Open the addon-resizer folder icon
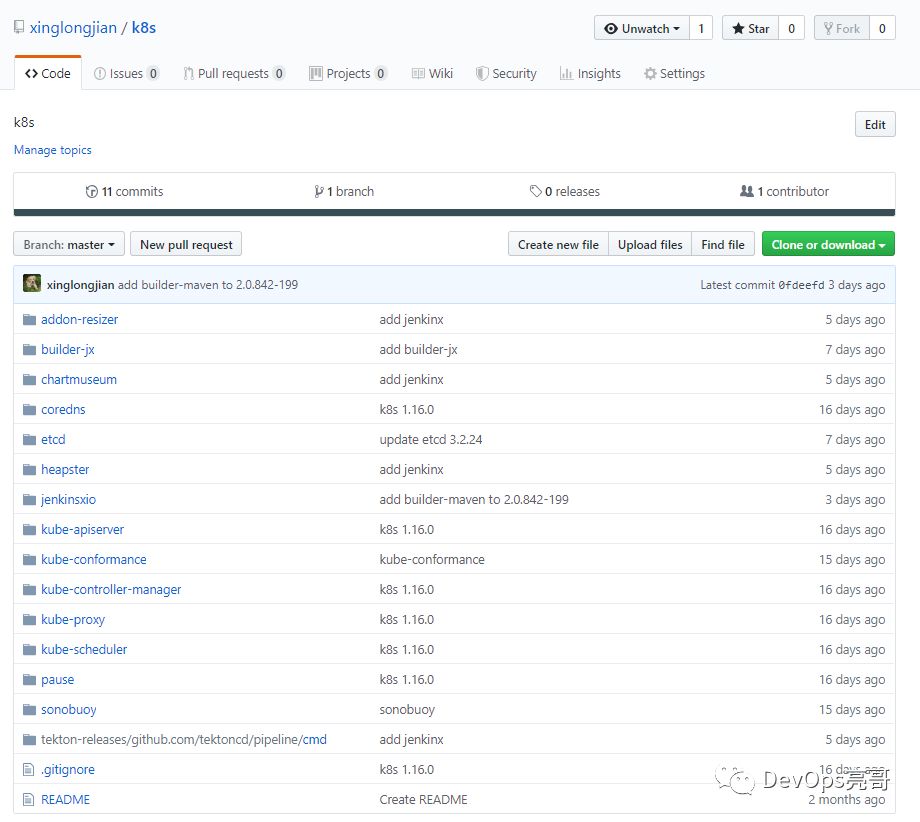 coord(29,319)
